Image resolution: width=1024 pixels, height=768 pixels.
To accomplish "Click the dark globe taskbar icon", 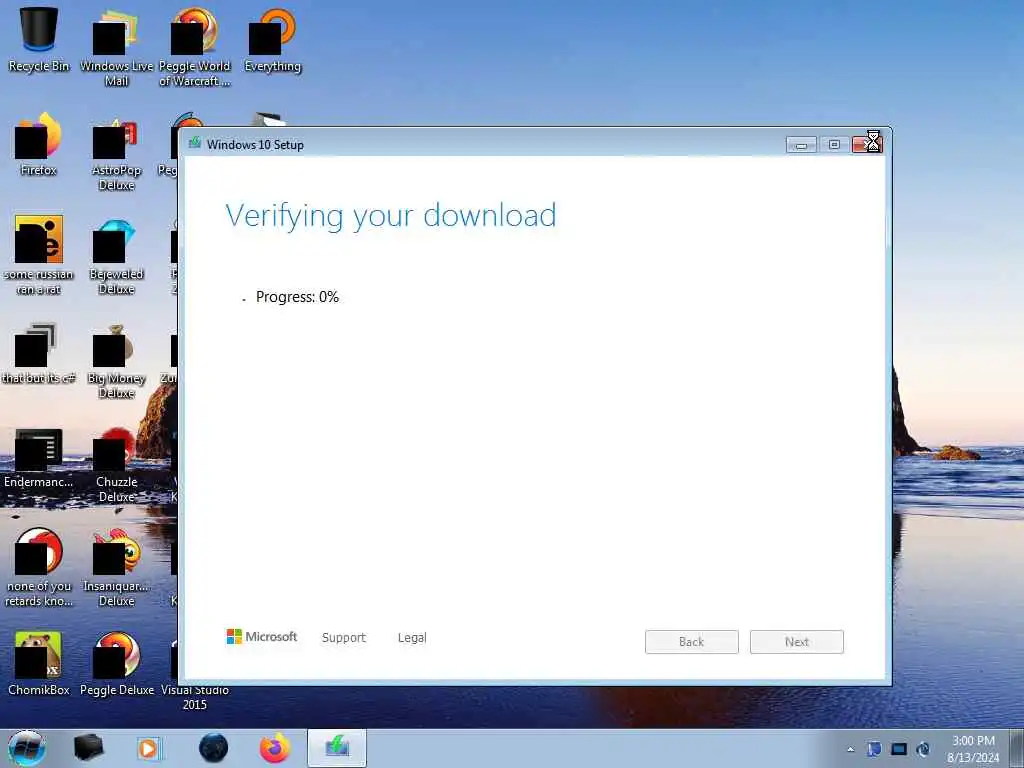I will click(x=214, y=748).
